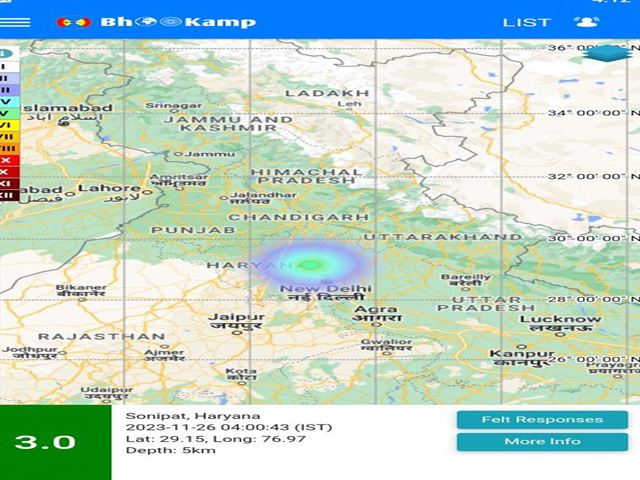Open the map layers switcher
The height and width of the screenshot is (480, 640).
(x=607, y=53)
